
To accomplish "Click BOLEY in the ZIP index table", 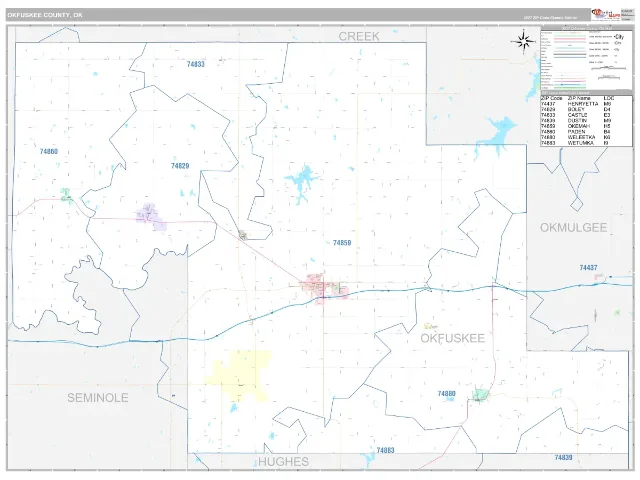I will pos(576,109).
